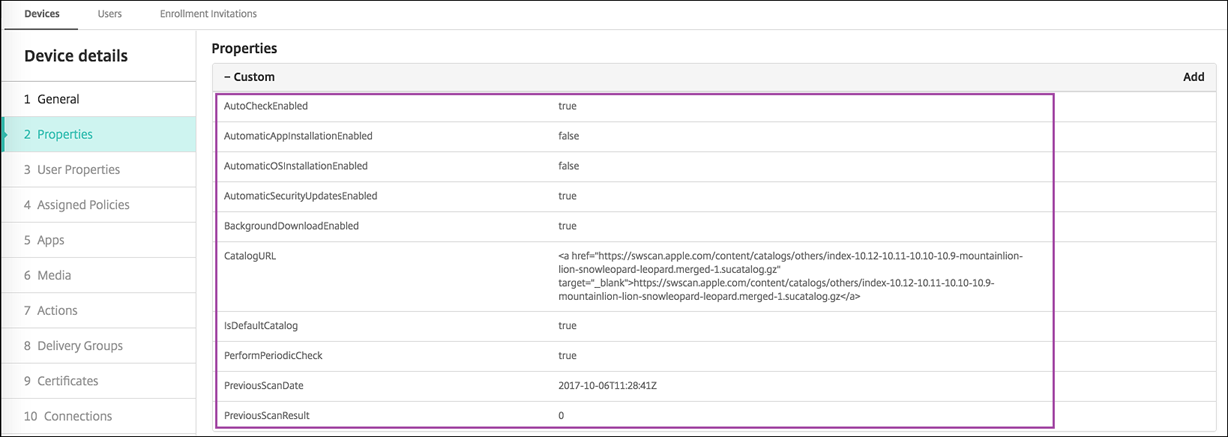
Task: Select the BackgroundDownloadEnabled property row
Action: (x=291, y=226)
